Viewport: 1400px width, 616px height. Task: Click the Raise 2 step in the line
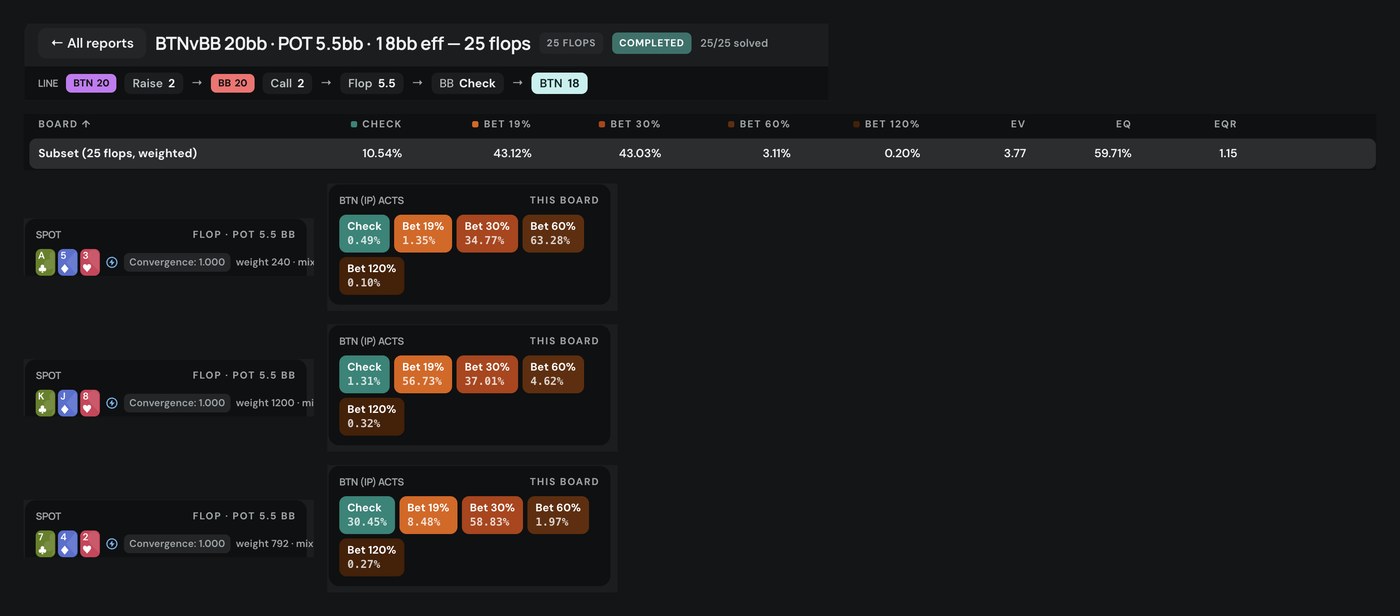(x=154, y=83)
